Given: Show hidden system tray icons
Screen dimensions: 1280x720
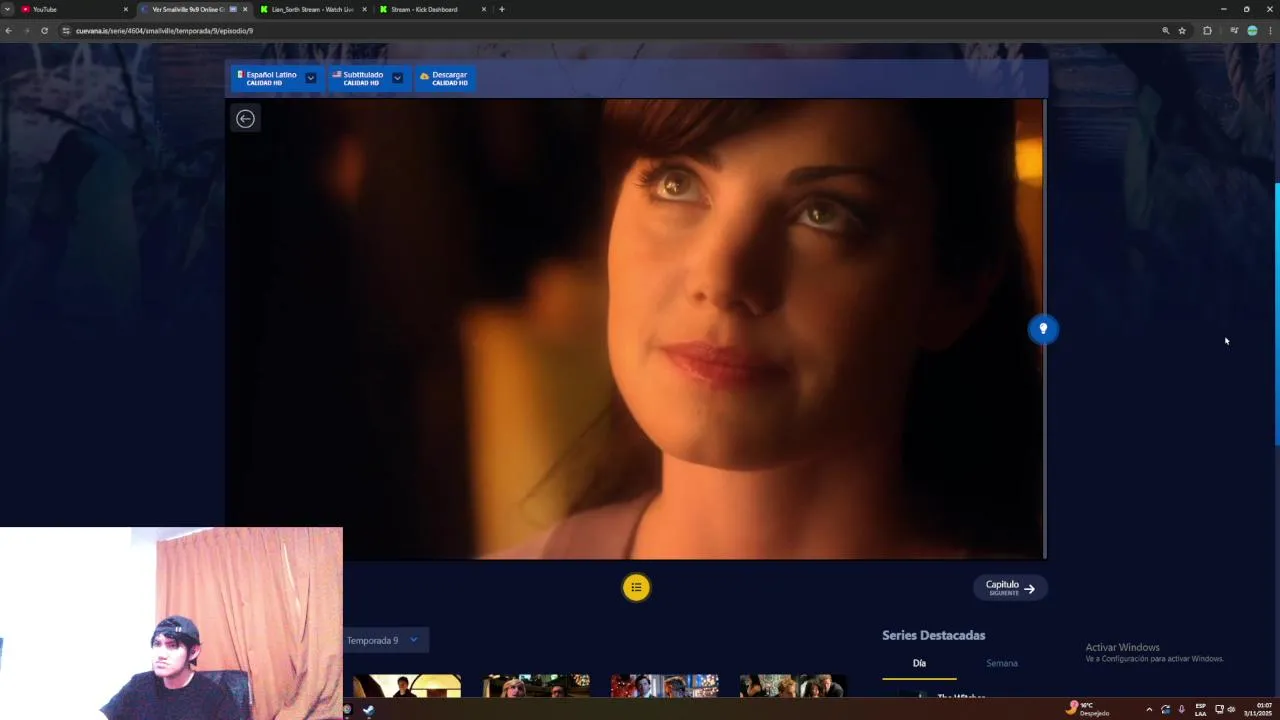Looking at the screenshot, I should pos(1149,709).
